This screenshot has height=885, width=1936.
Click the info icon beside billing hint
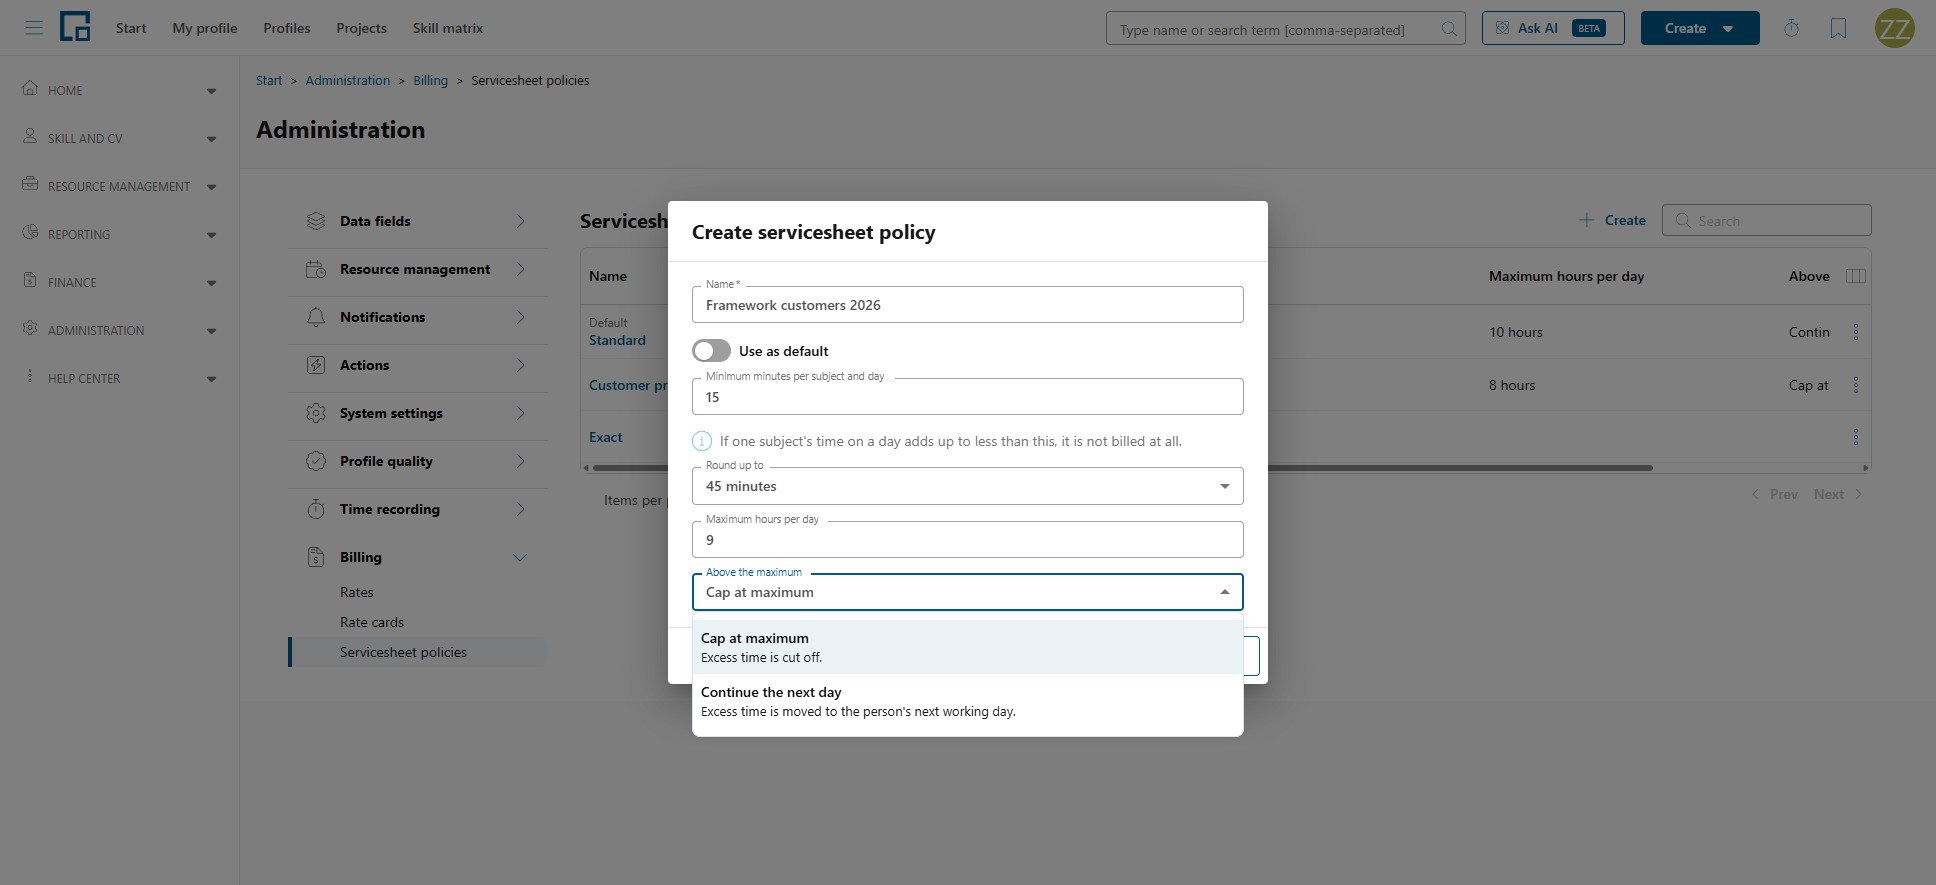click(702, 441)
